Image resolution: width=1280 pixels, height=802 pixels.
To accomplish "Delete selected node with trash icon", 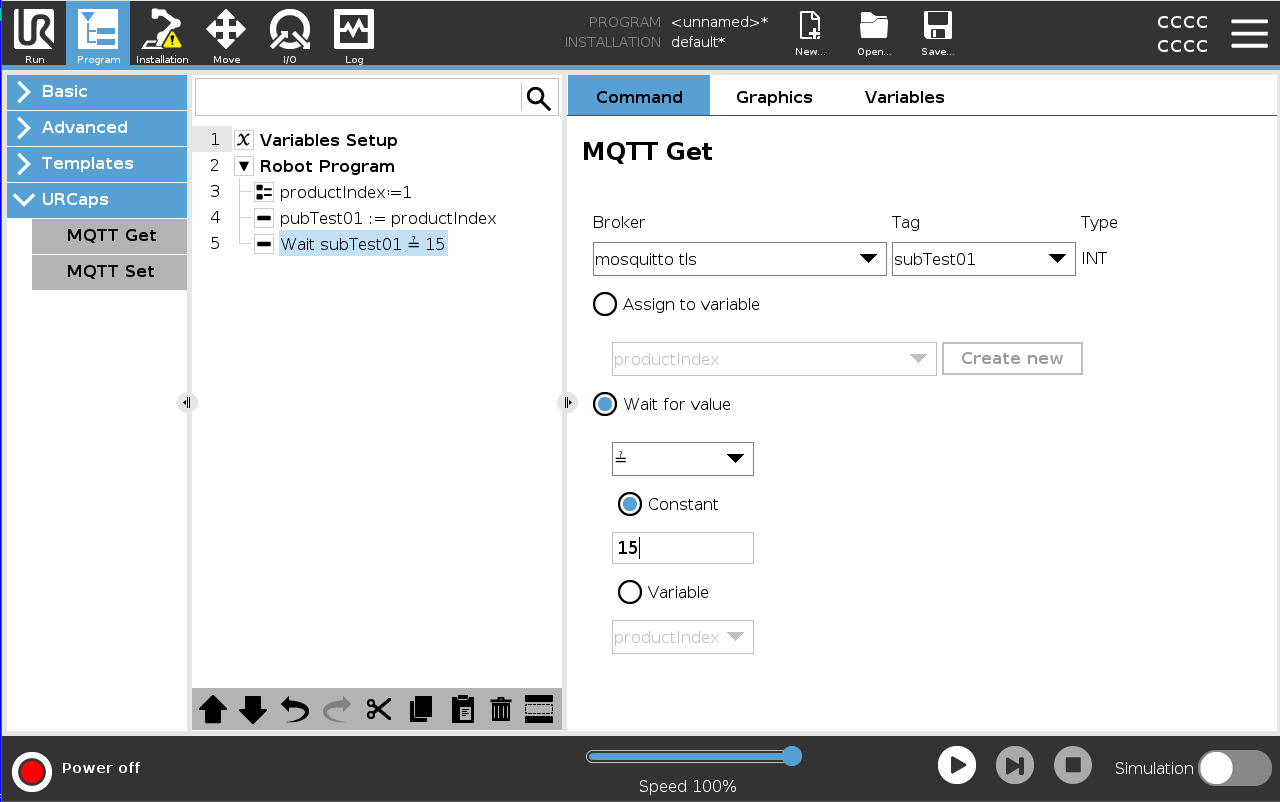I will click(501, 710).
